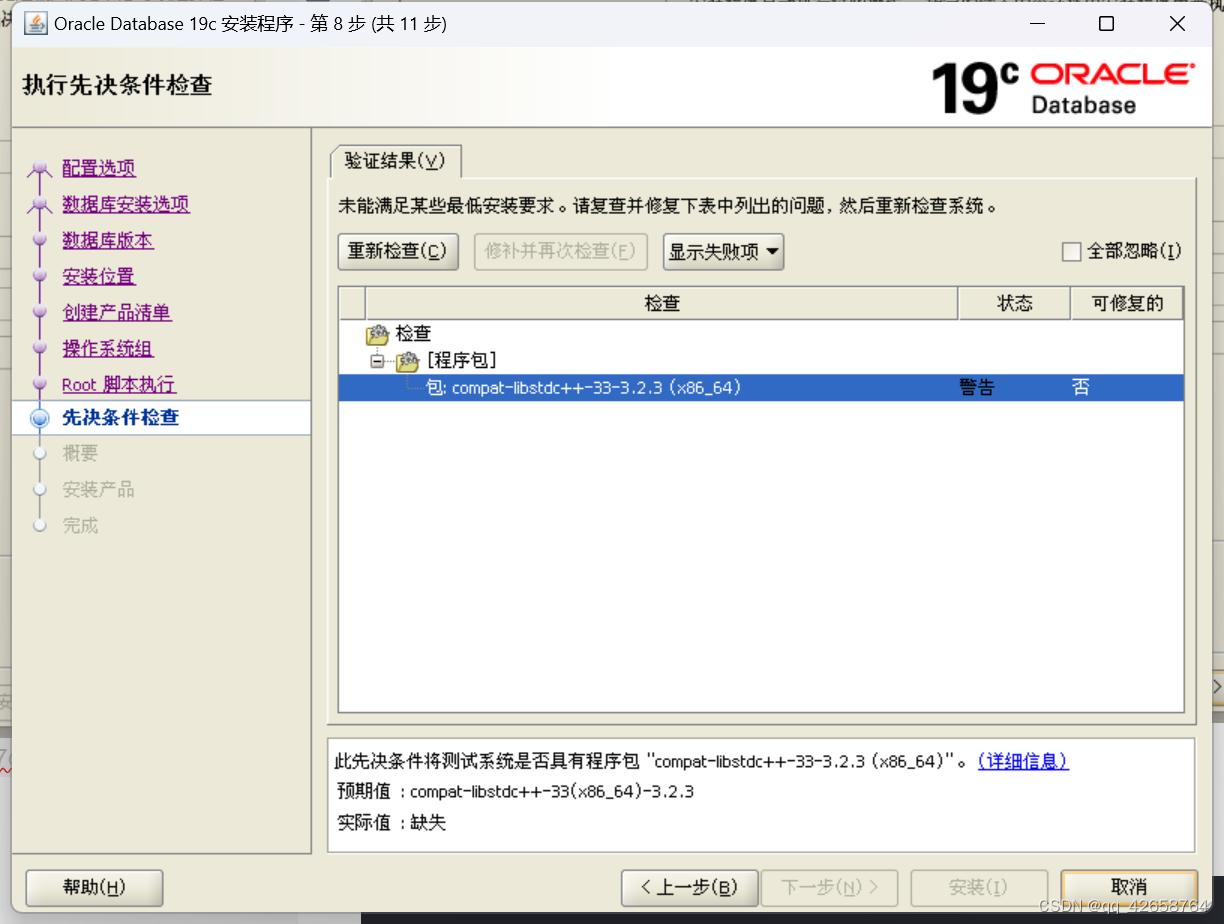1224x924 pixels.
Task: Click the 状态 column header
Action: 1014,303
